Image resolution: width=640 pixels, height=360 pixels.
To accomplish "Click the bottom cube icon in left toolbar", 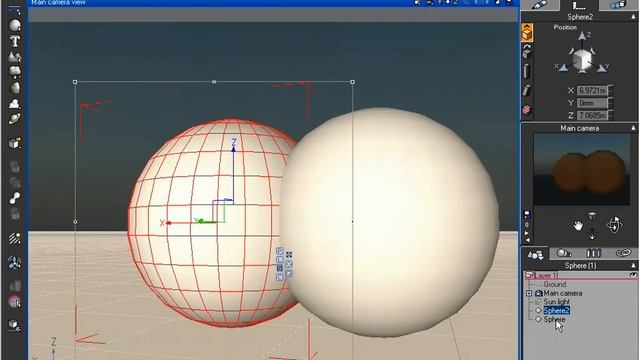I will click(x=15, y=324).
